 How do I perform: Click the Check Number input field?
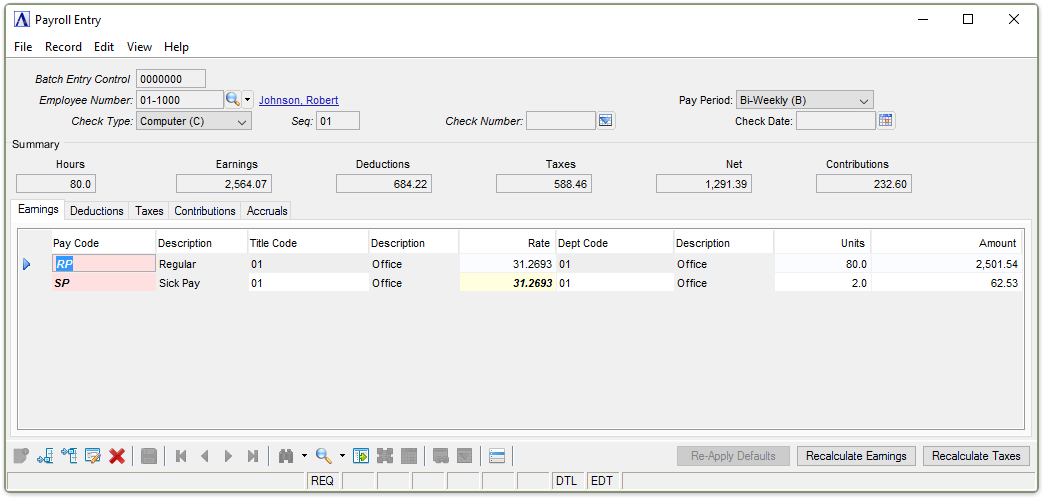tap(561, 121)
